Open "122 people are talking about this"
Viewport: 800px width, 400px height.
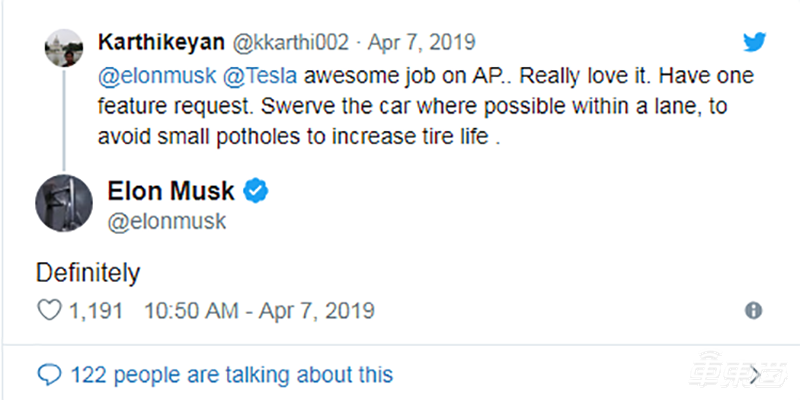pyautogui.click(x=231, y=375)
